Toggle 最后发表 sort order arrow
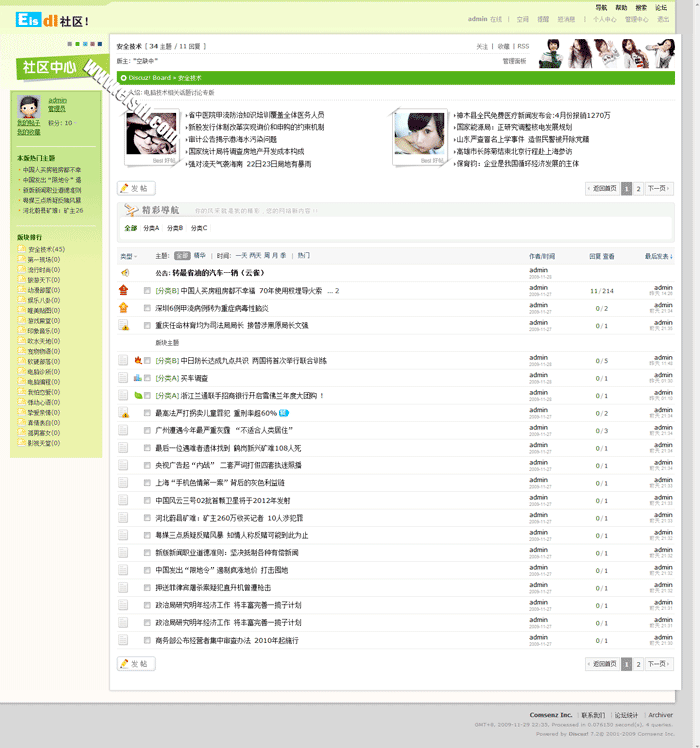 (x=671, y=256)
